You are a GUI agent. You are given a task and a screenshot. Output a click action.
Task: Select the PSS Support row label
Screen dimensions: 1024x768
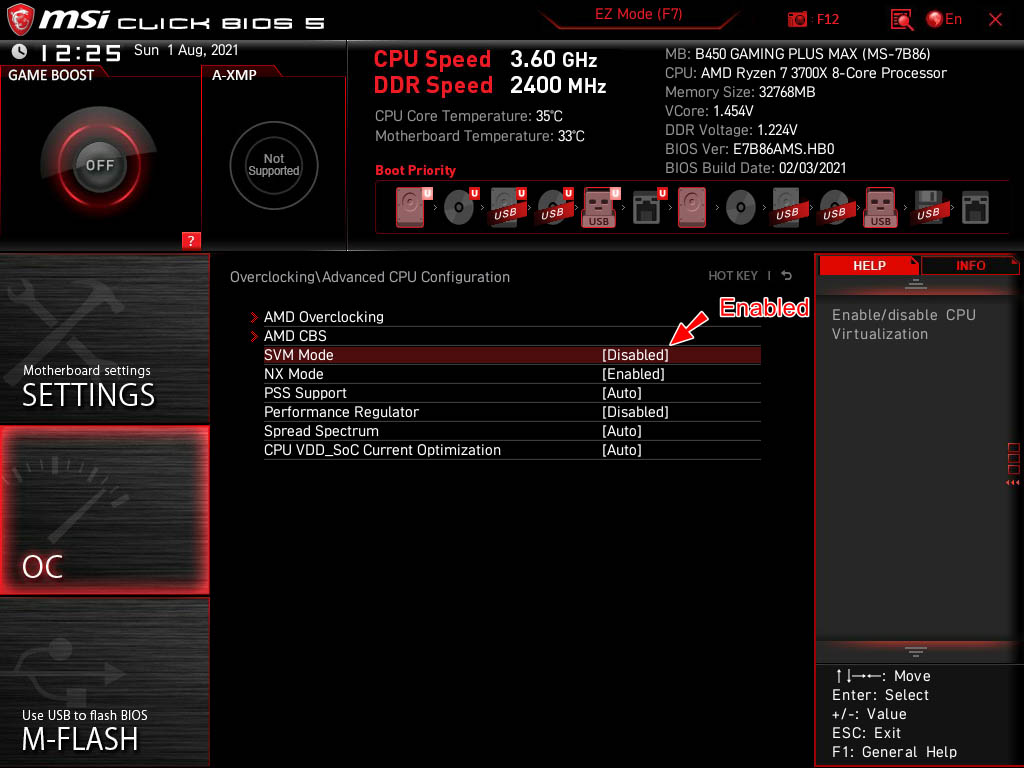(305, 392)
